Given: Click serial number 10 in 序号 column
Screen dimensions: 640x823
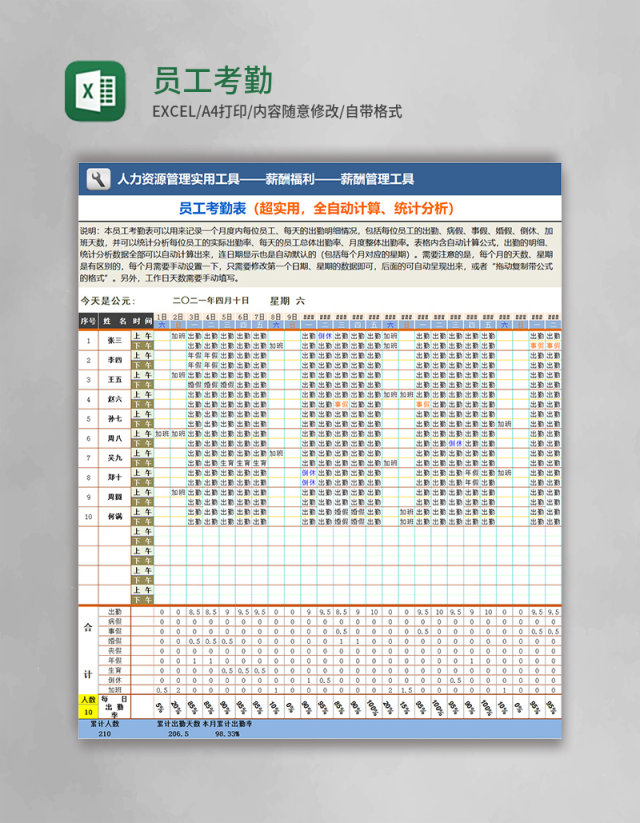Looking at the screenshot, I should 88,517.
